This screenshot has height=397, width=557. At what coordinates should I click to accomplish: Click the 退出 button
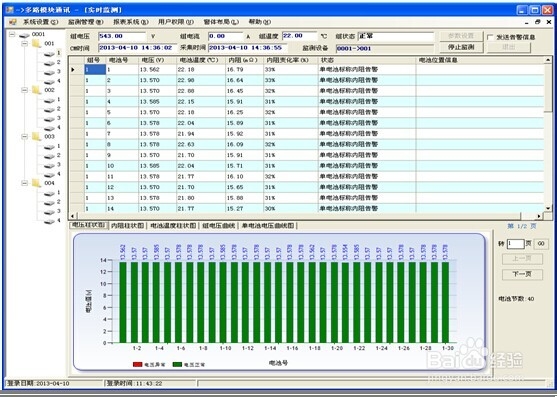(x=509, y=47)
